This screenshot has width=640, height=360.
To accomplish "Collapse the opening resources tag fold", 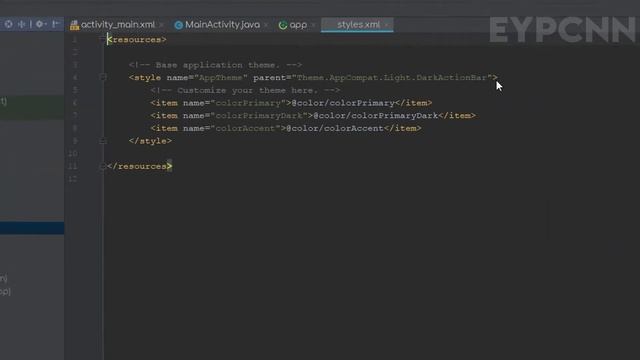I will [x=102, y=40].
